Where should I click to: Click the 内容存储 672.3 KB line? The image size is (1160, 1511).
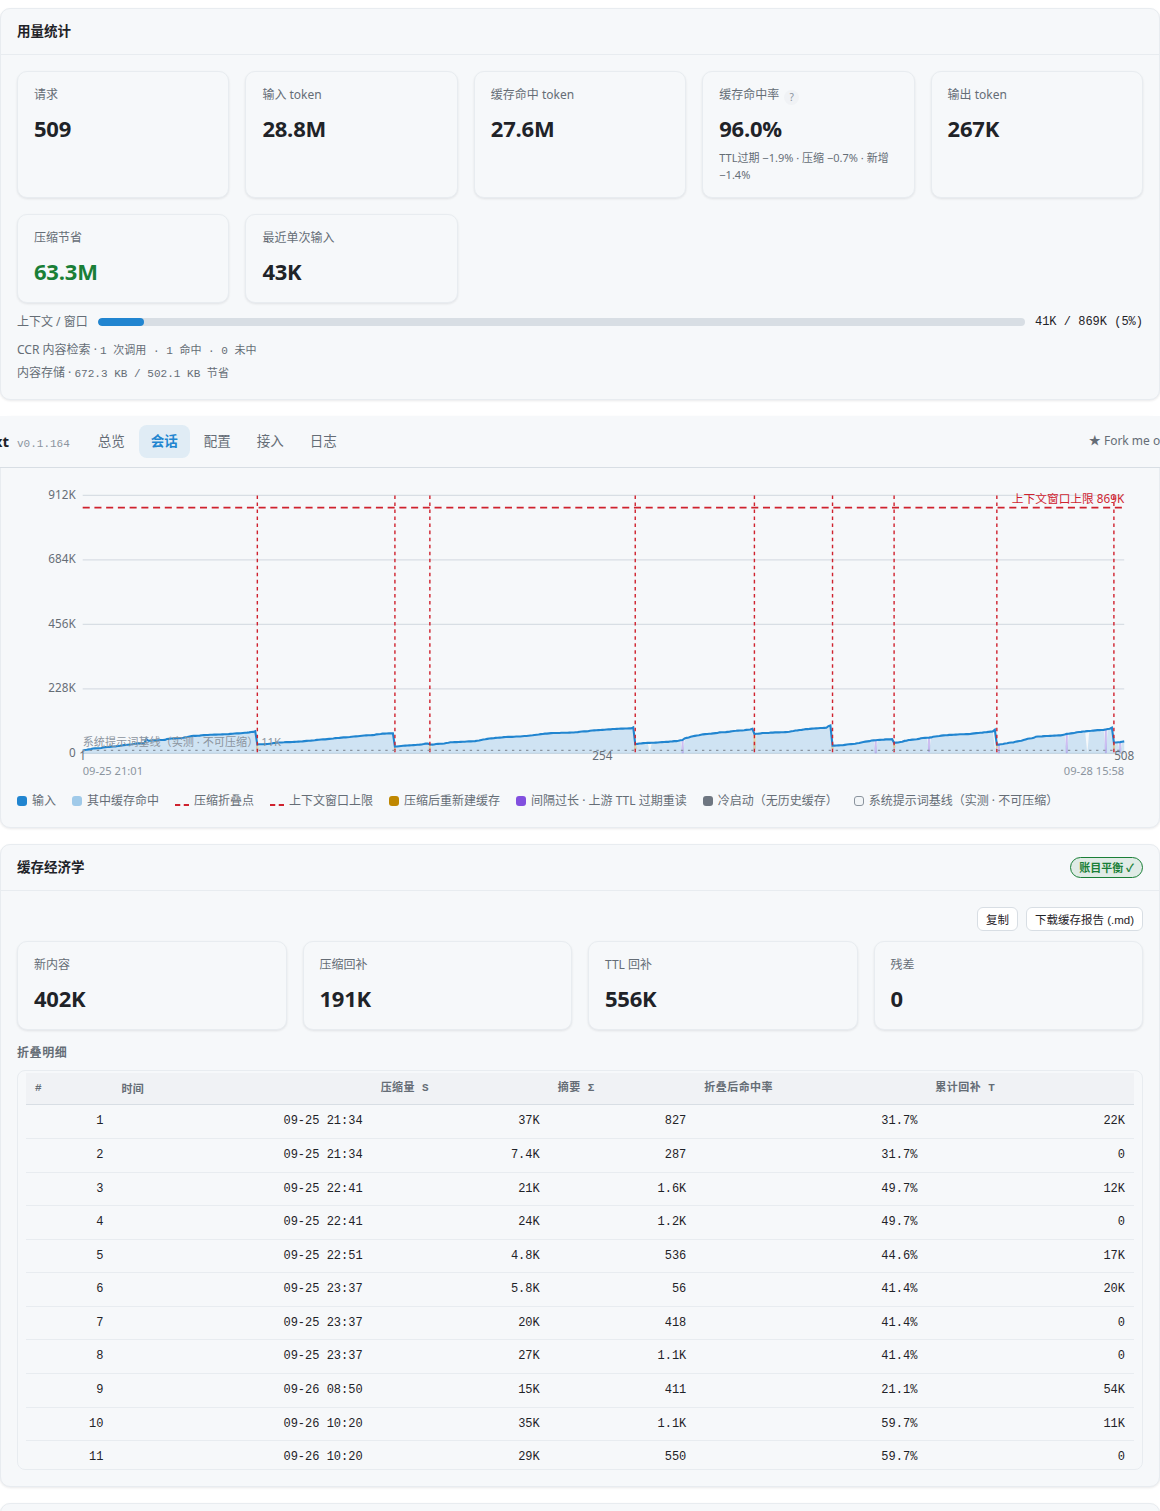click(123, 373)
